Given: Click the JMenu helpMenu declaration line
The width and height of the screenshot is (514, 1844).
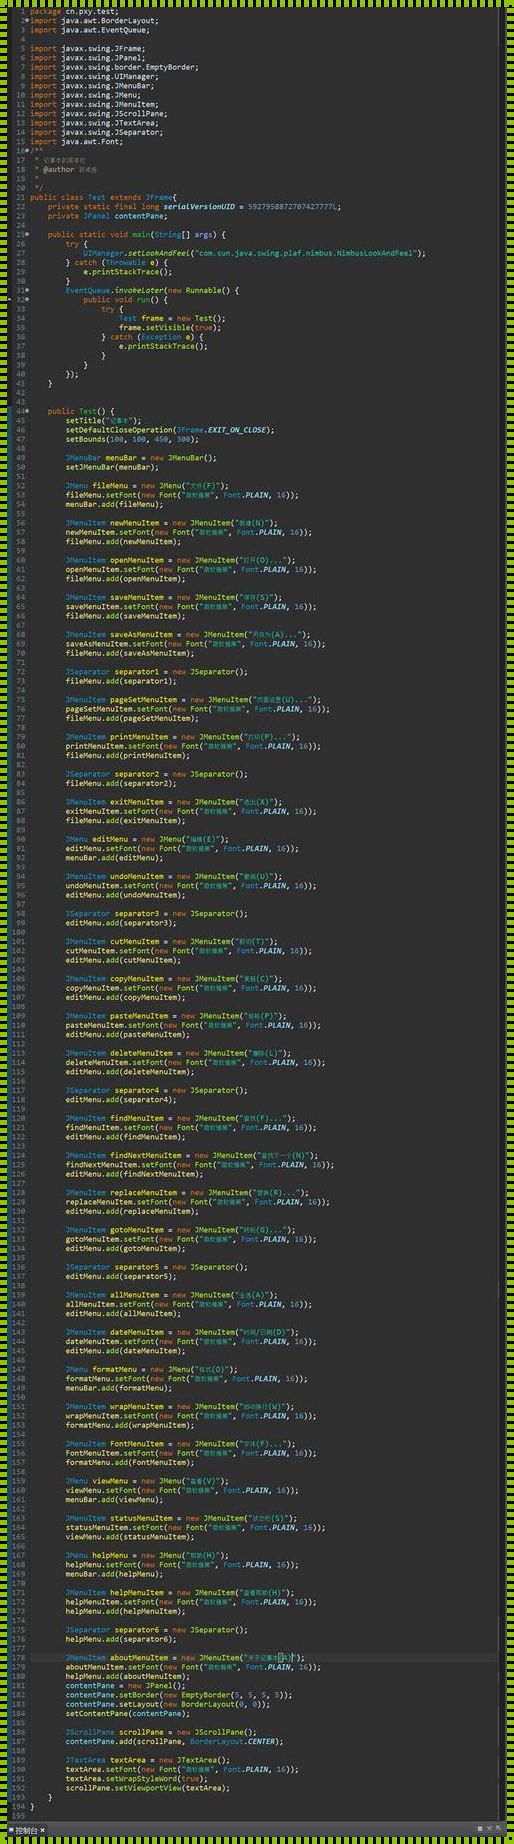Looking at the screenshot, I should click(x=147, y=1555).
